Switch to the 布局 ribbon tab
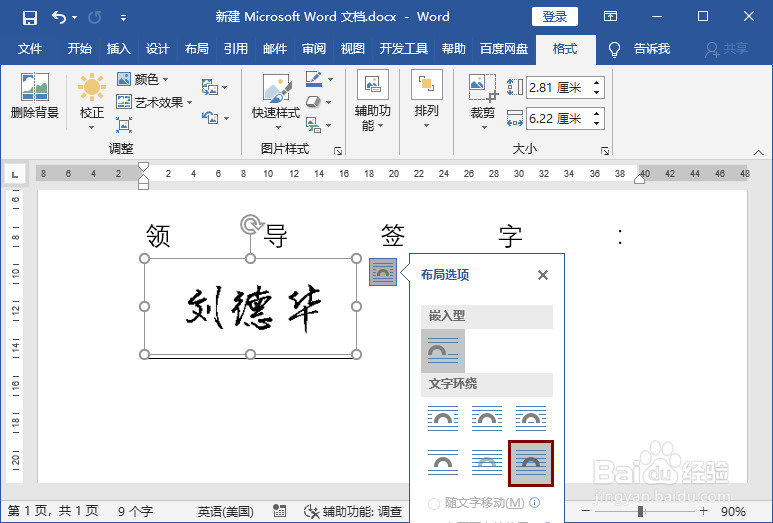 tap(196, 49)
